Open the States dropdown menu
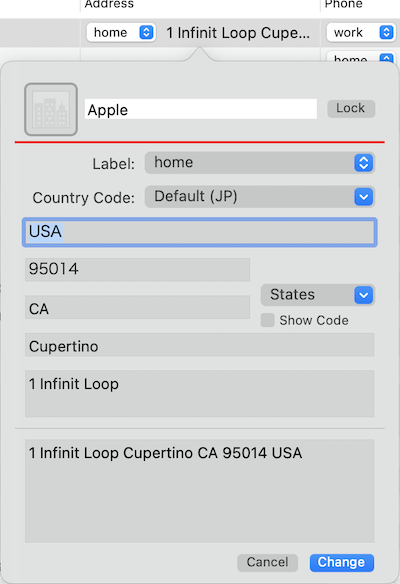 tap(318, 295)
